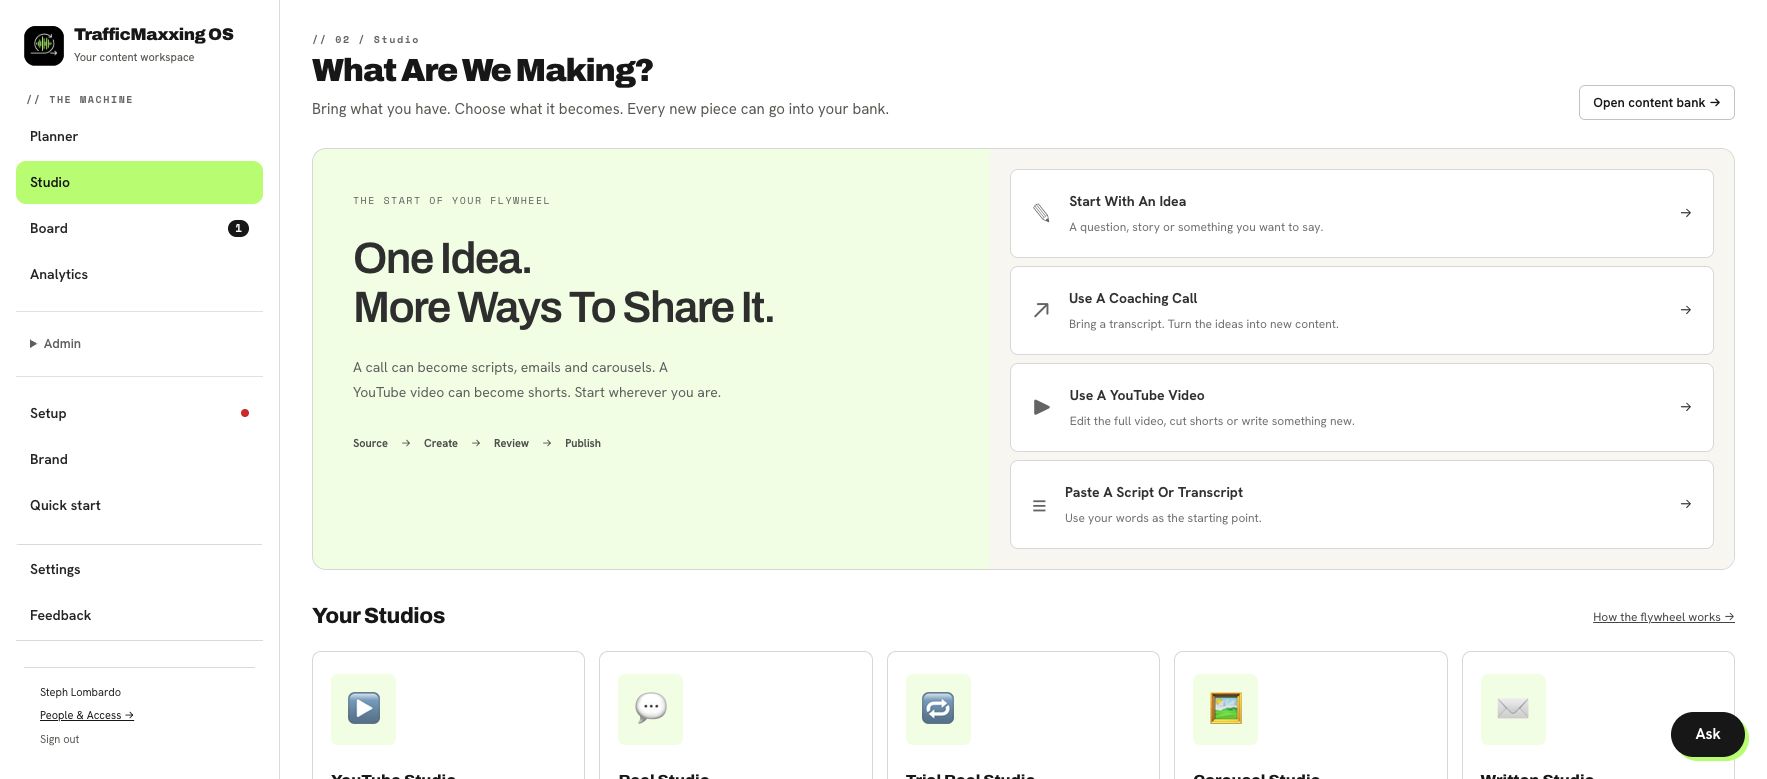
Task: Click the TrafficMaxxing OS logo icon
Action: 44,46
